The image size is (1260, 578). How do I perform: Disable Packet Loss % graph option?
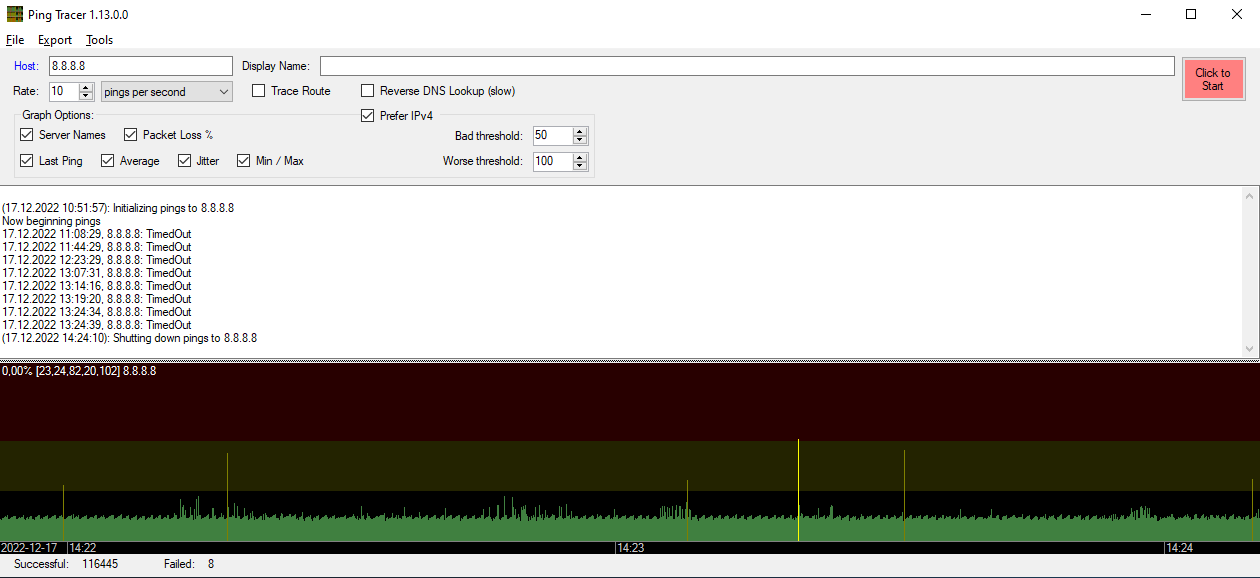(131, 135)
